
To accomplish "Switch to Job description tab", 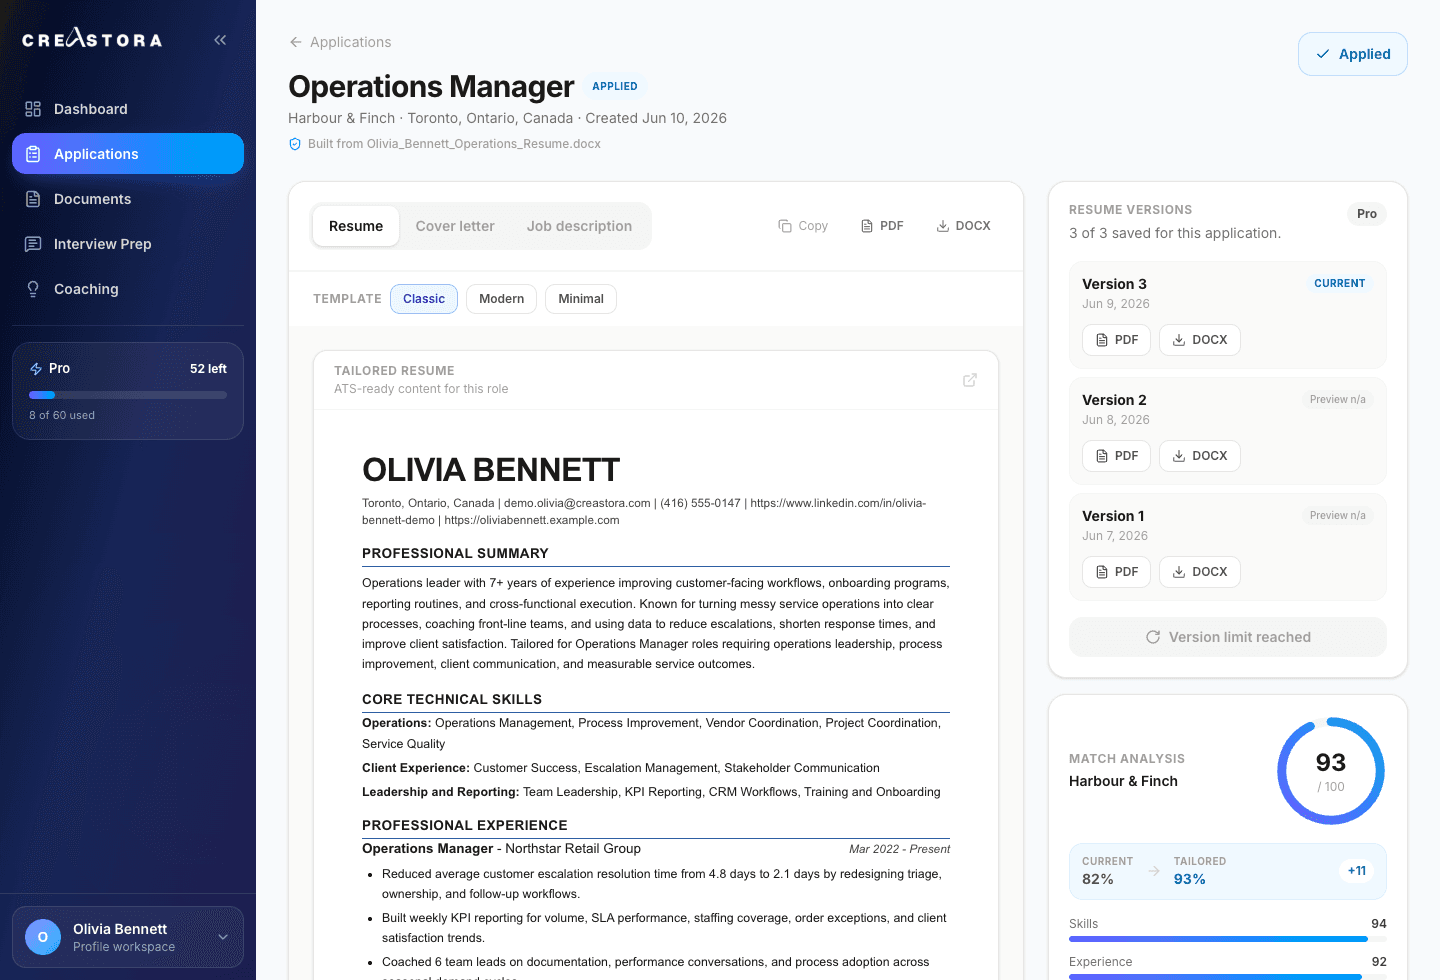I will [x=579, y=226].
